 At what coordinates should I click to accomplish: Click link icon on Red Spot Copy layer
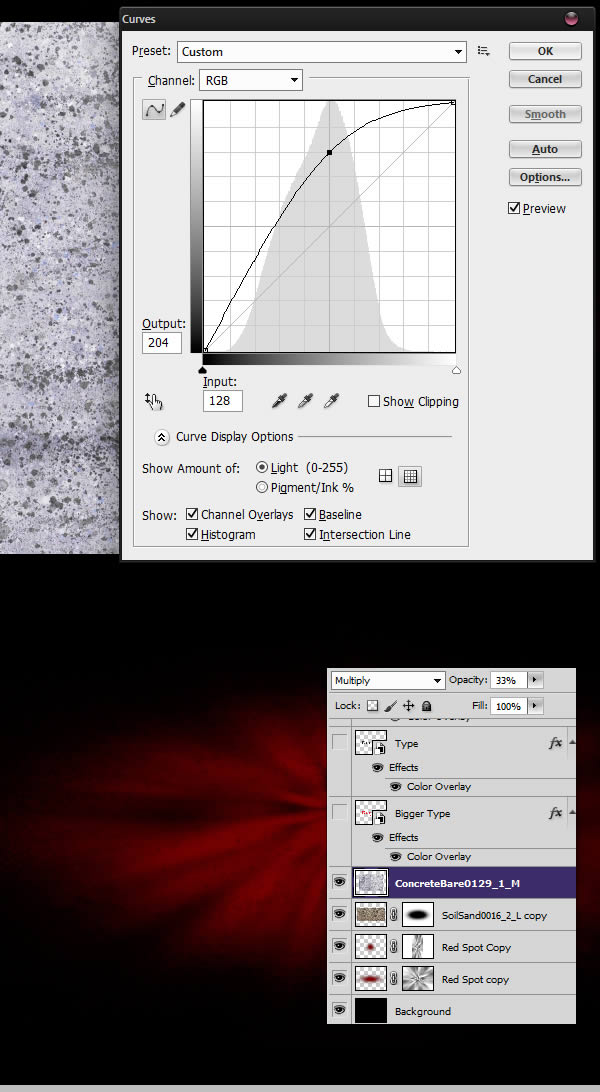[394, 947]
